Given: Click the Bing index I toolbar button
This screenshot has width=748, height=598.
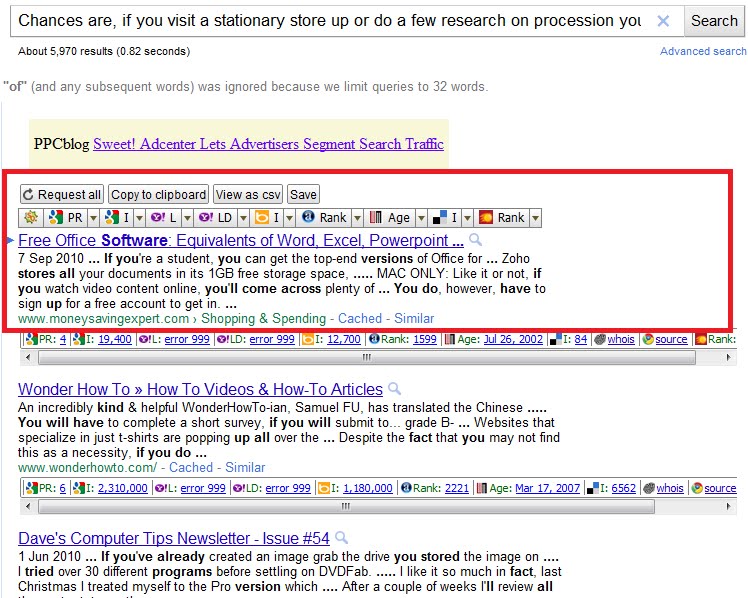Looking at the screenshot, I should [x=267, y=218].
